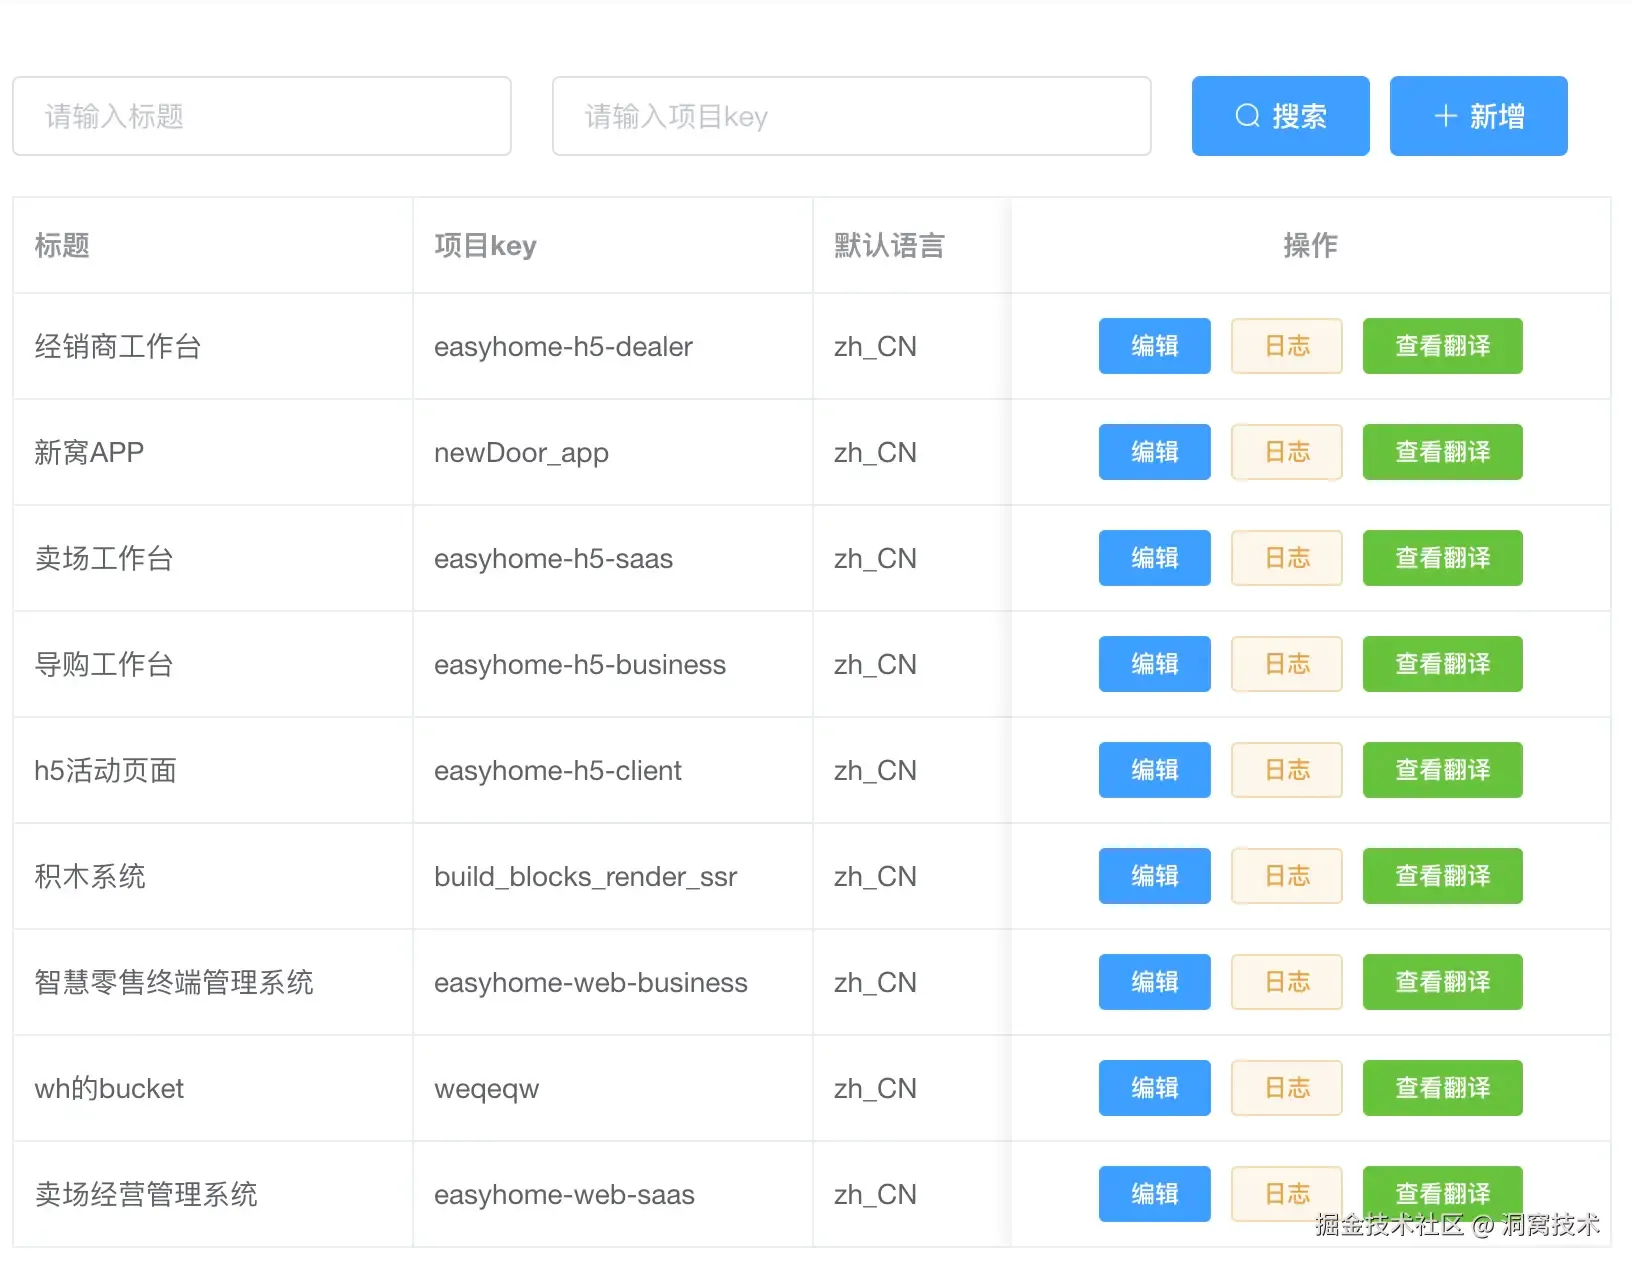Open 日志 for h5活动页面 row

point(1286,770)
